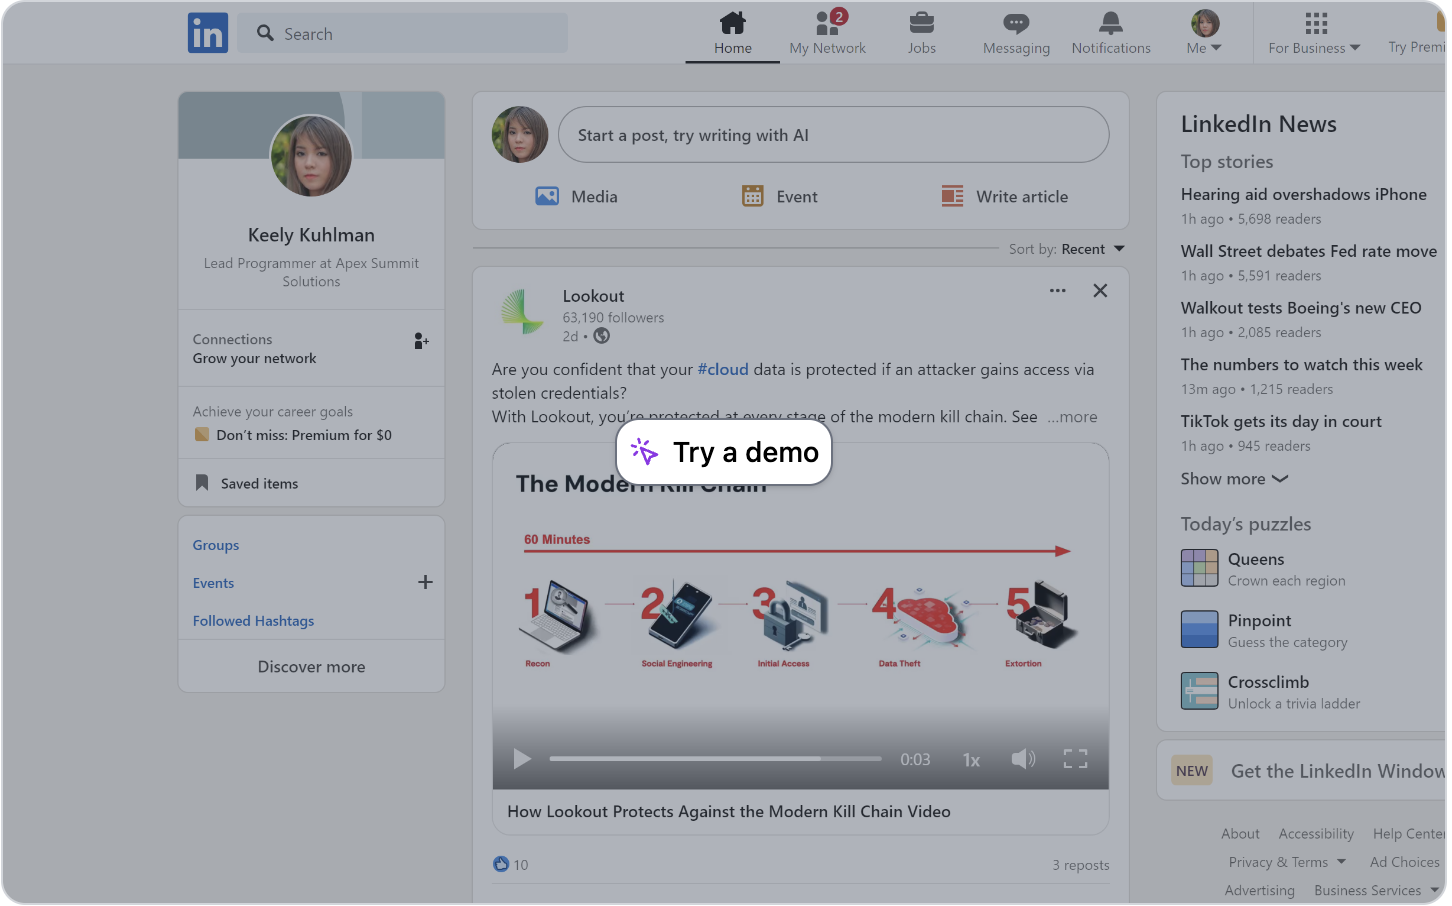Click the Try a demo button
Viewport: 1452px width, 906px height.
click(x=724, y=452)
